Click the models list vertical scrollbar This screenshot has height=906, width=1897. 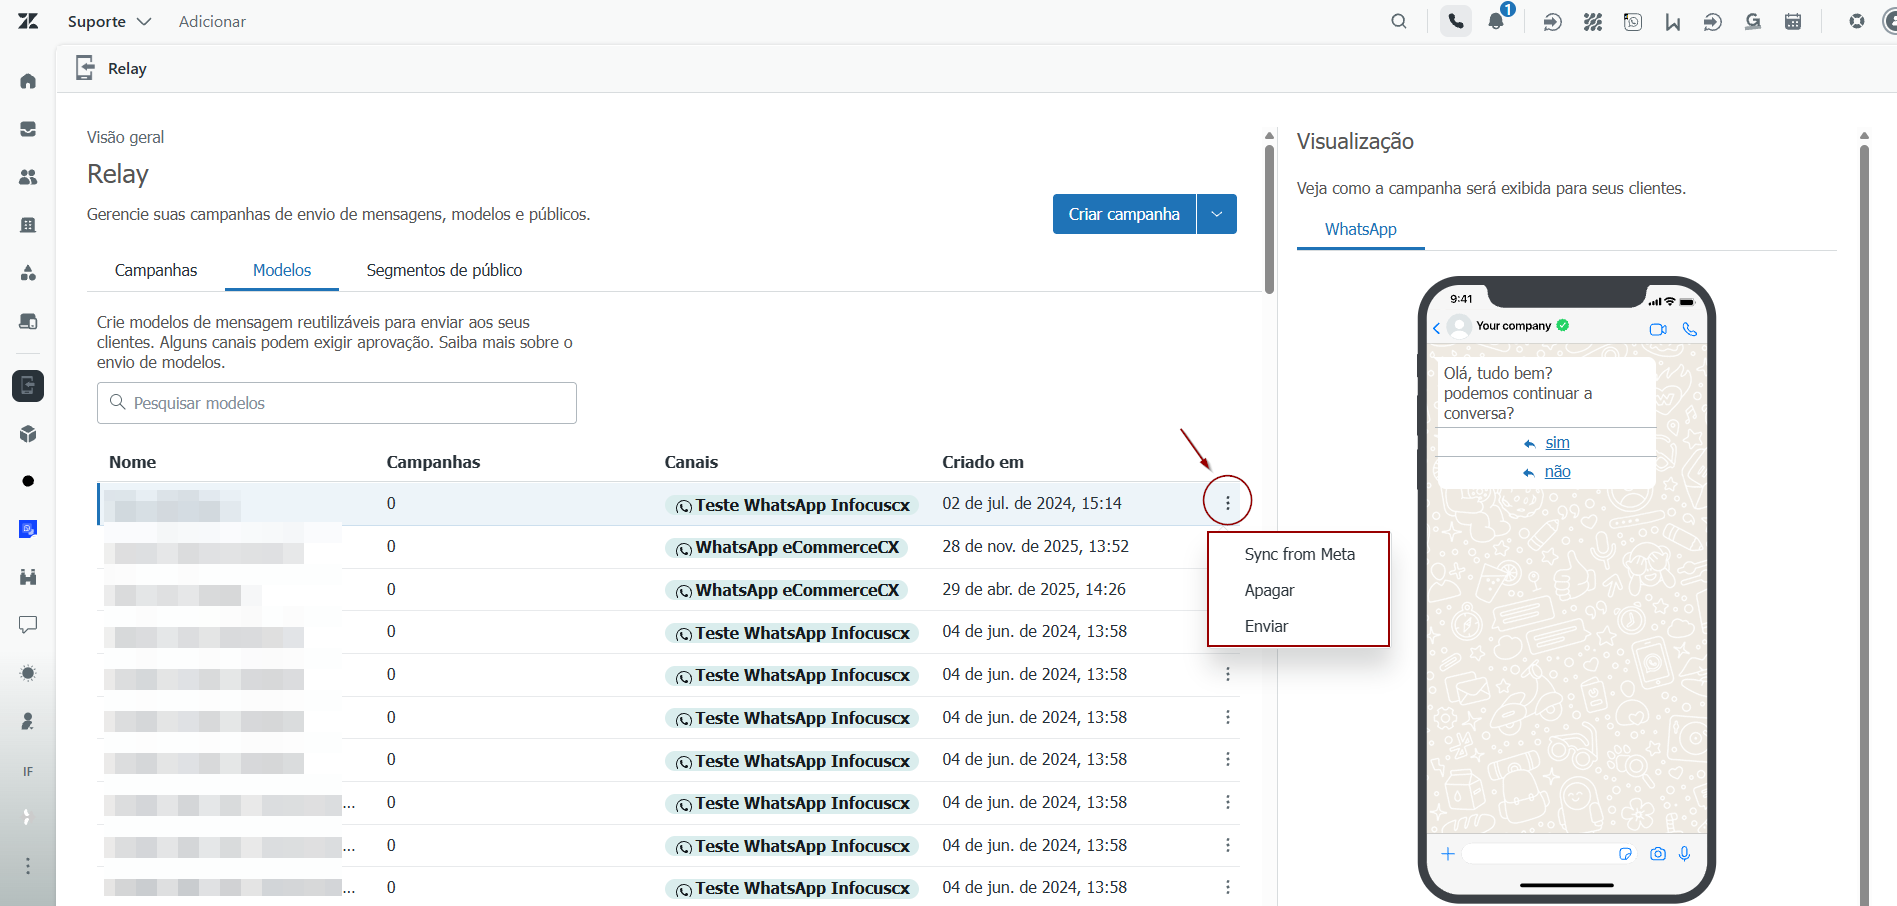pos(1269,219)
